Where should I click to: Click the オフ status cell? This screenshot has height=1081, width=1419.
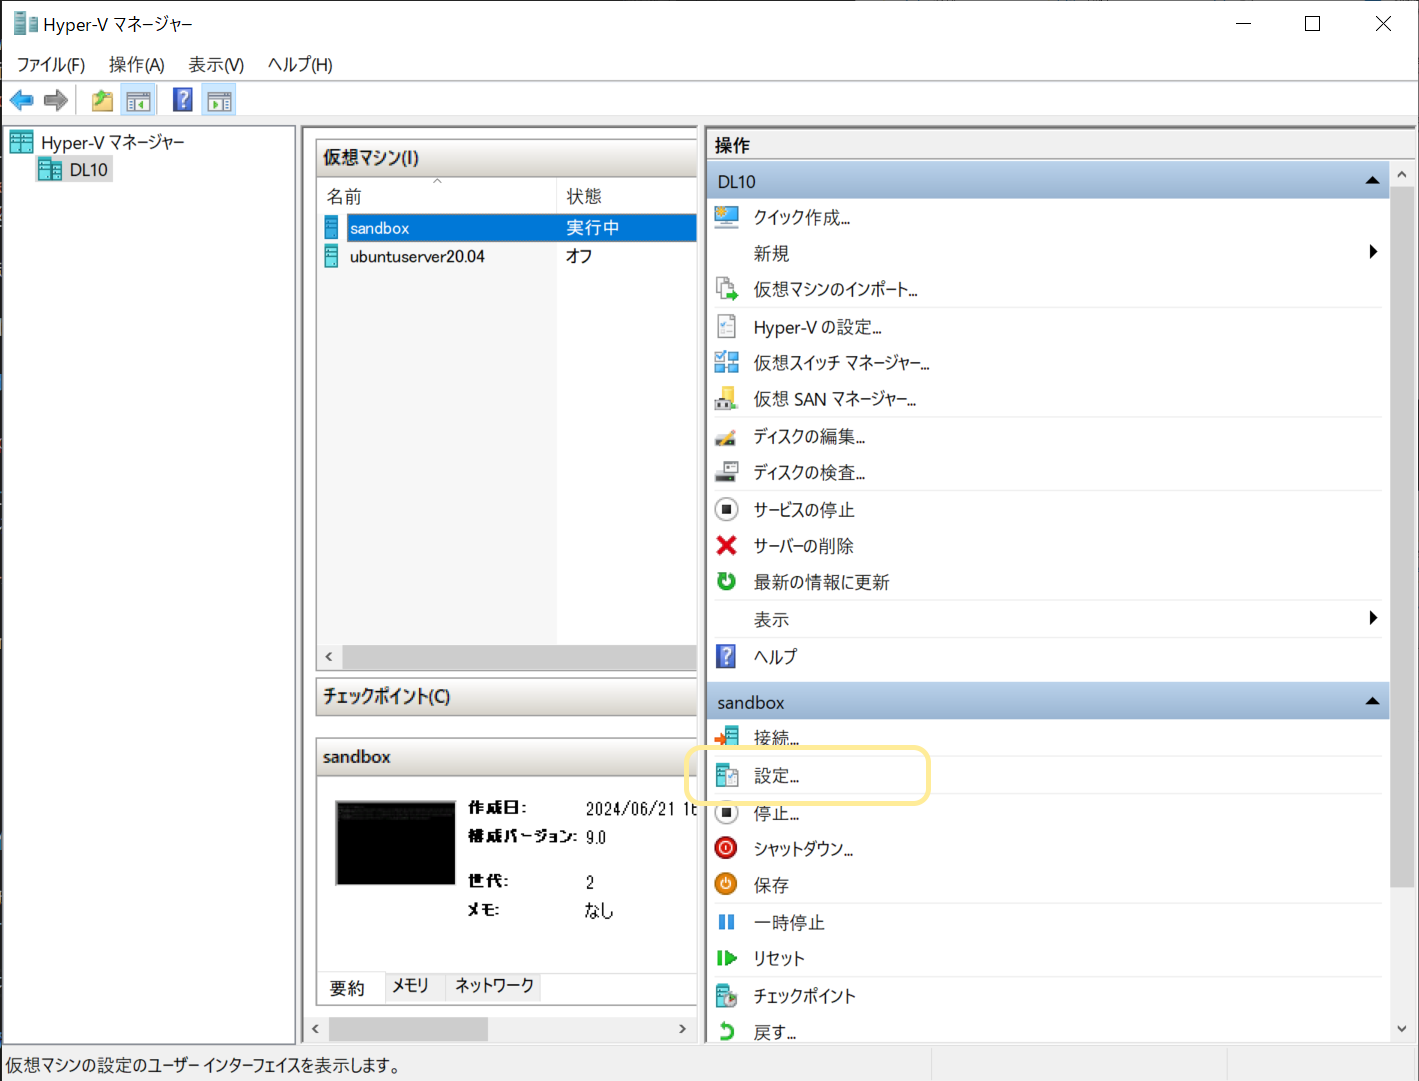point(579,256)
